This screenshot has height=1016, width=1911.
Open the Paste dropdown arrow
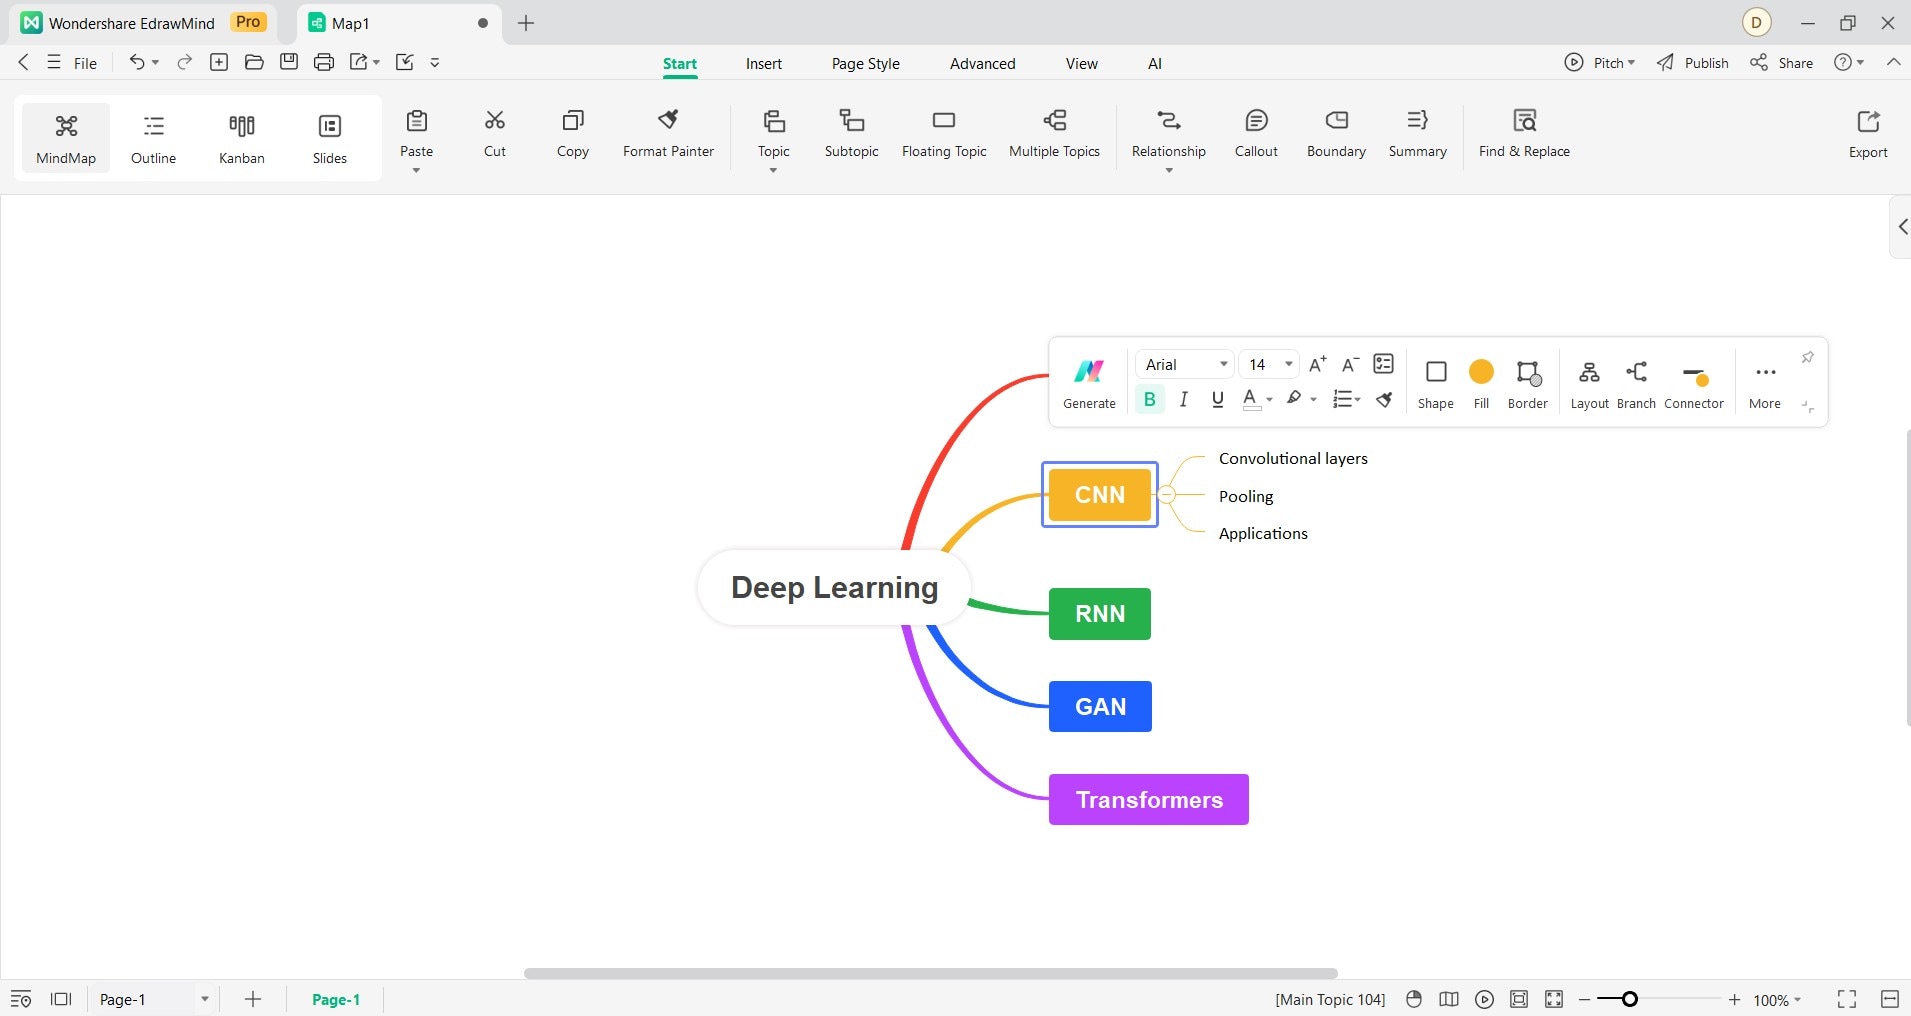click(416, 171)
